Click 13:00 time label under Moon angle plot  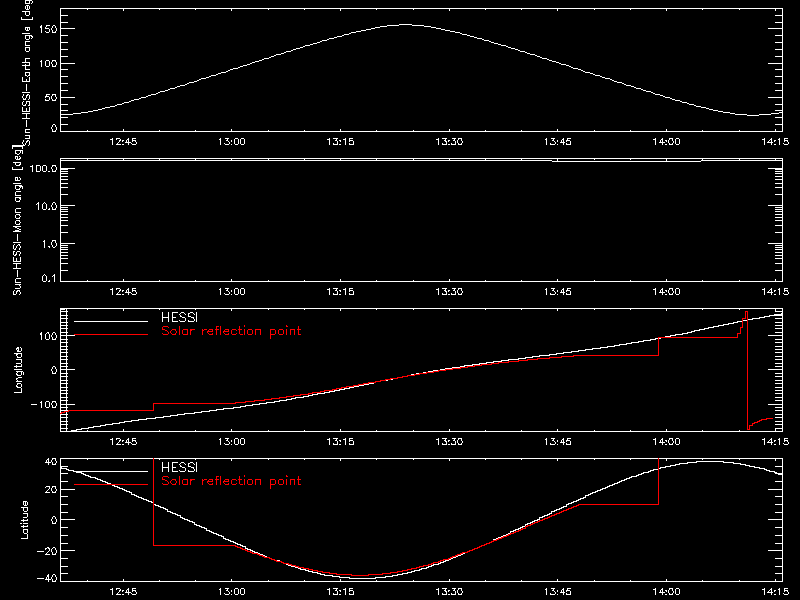(x=232, y=292)
